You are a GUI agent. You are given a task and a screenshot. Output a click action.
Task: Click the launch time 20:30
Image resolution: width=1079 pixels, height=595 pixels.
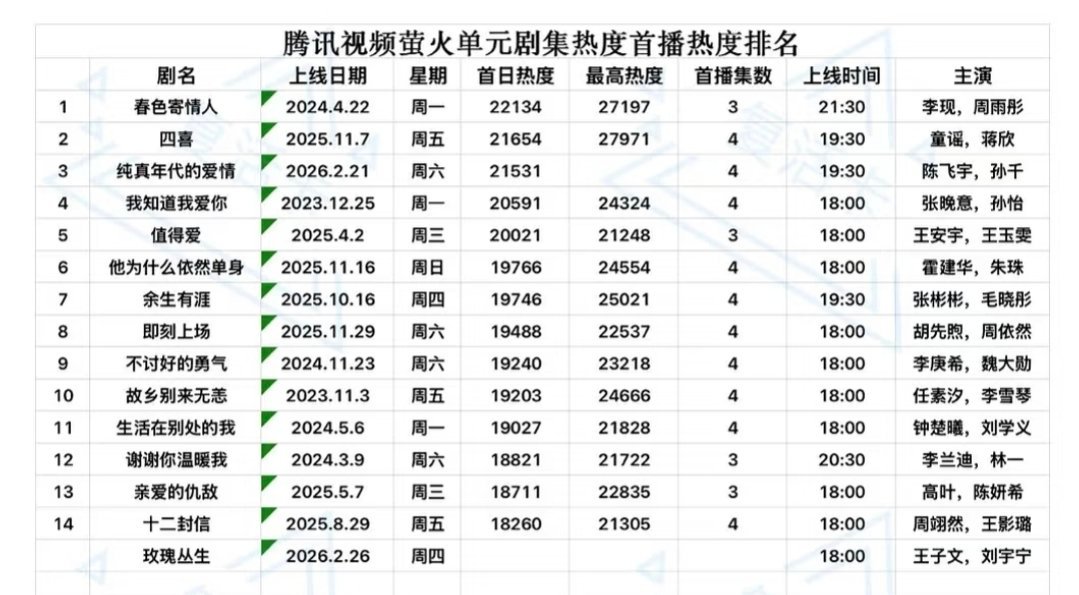click(x=842, y=460)
